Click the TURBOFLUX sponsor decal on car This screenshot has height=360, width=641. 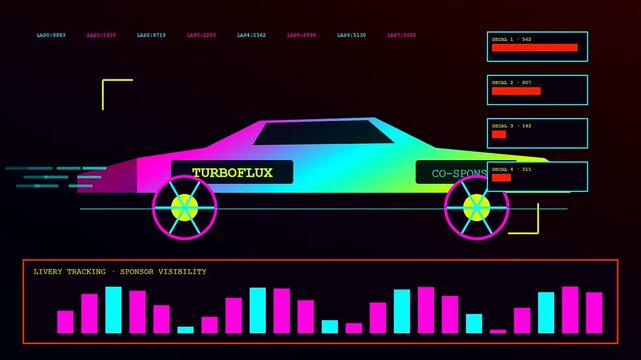232,172
